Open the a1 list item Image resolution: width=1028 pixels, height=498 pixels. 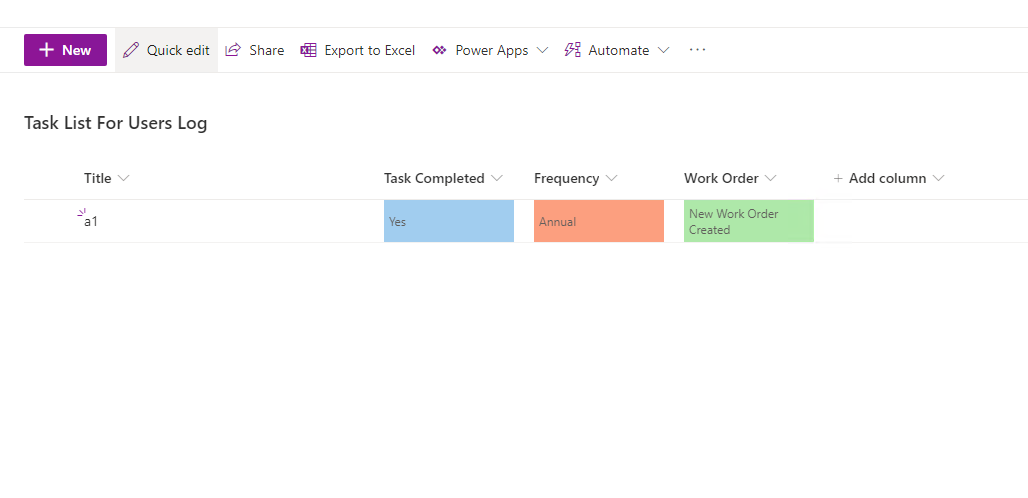pyautogui.click(x=91, y=221)
